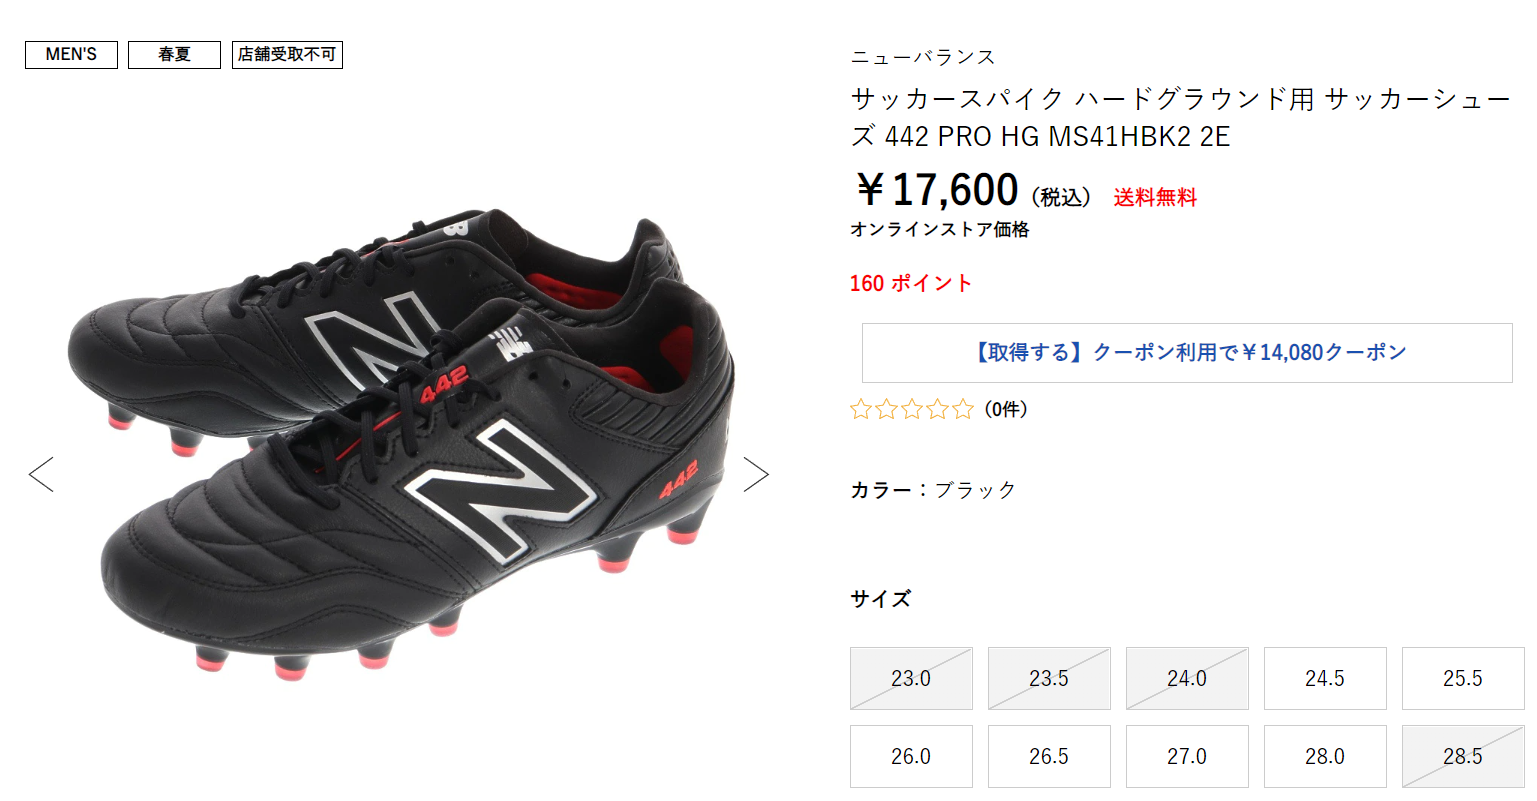Open the ニューバランス brand link
This screenshot has width=1537, height=801.
click(x=923, y=57)
